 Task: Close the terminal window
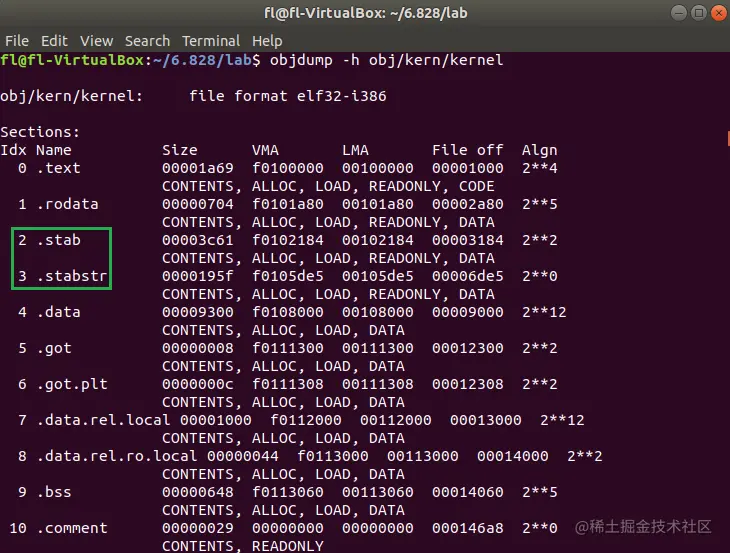point(719,13)
